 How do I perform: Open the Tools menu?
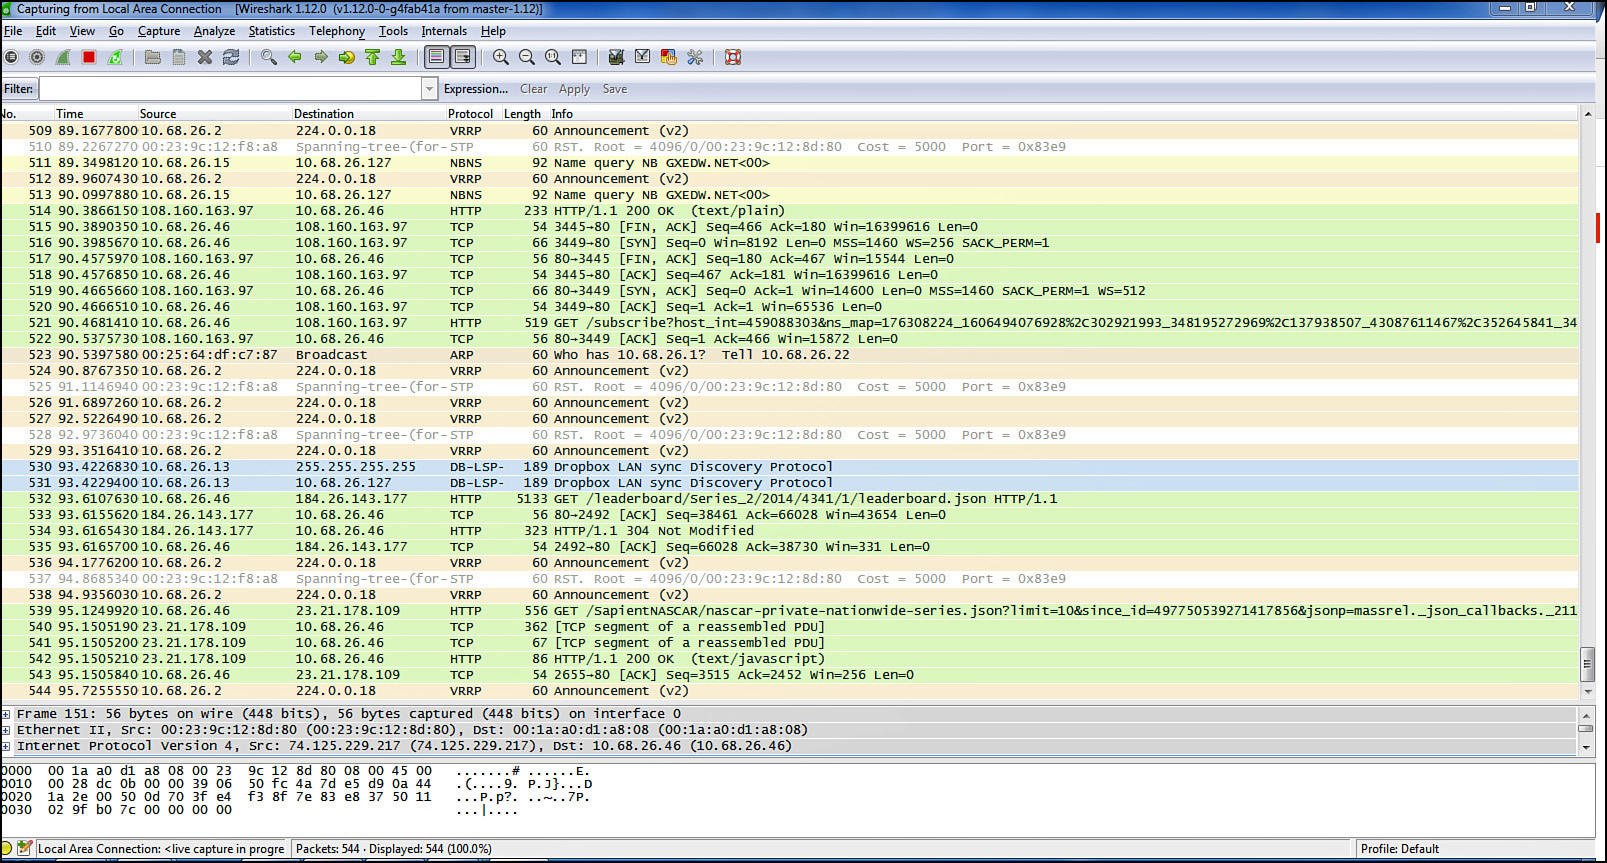pos(393,31)
